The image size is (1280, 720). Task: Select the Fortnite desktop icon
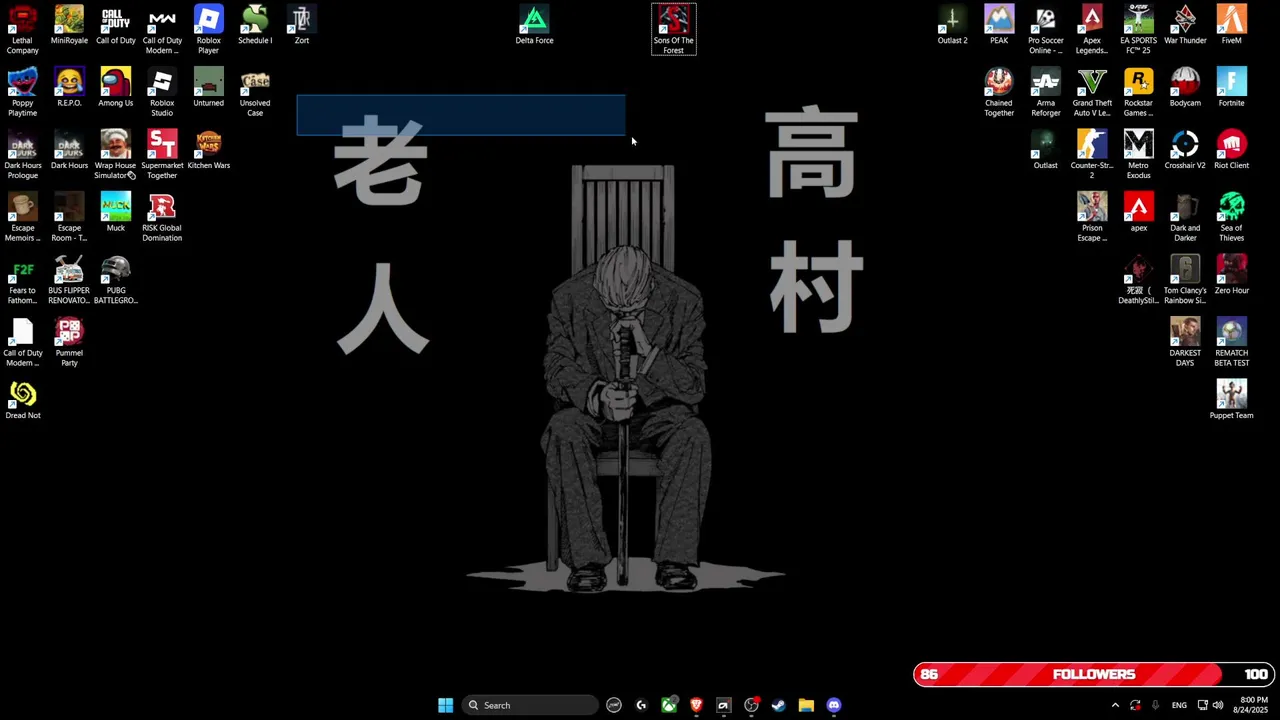[1231, 88]
